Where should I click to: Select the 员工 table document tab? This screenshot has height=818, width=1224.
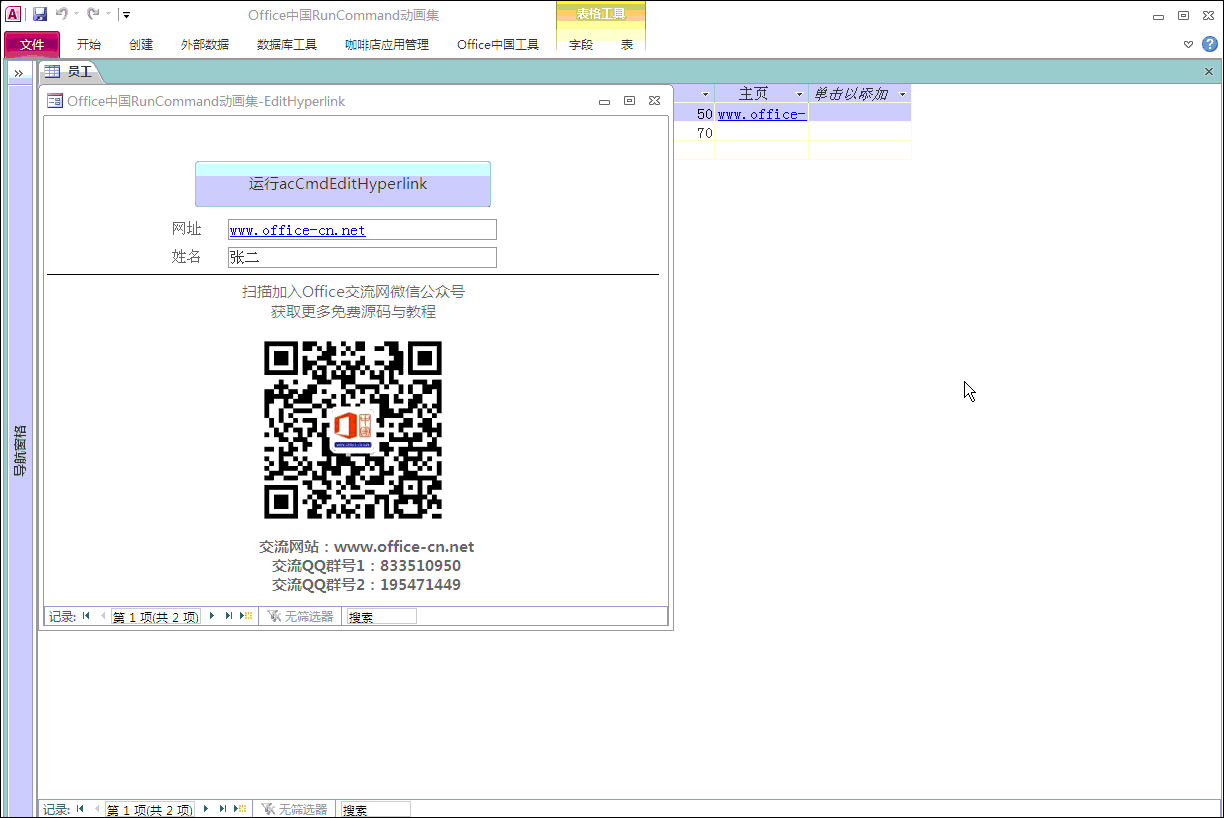[70, 72]
